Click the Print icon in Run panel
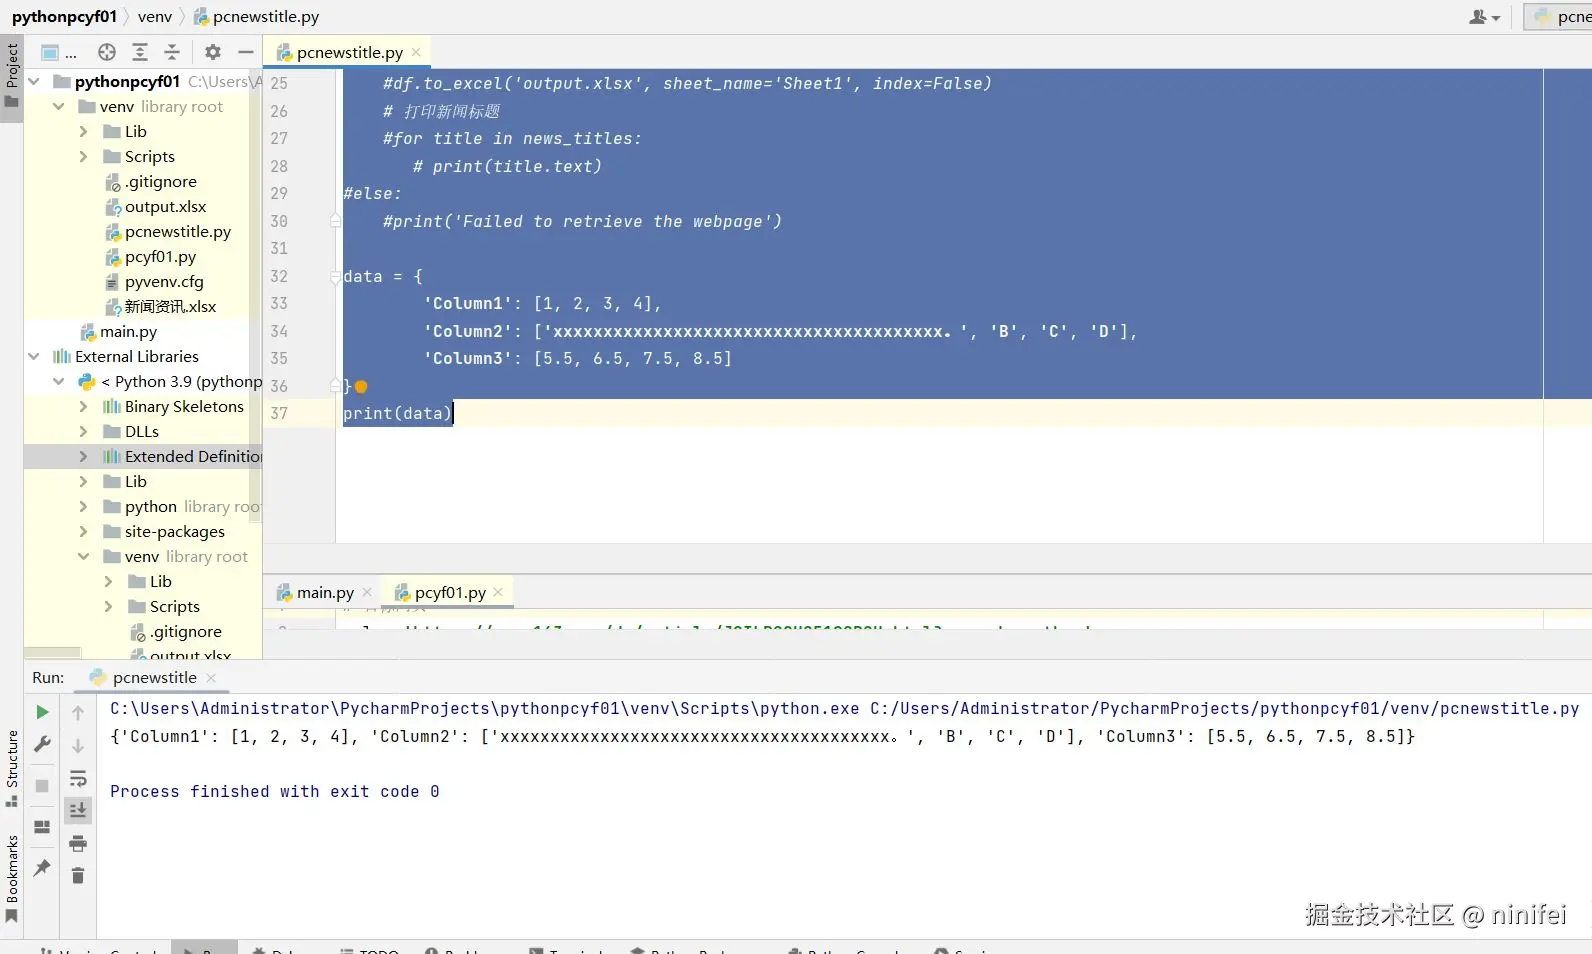The image size is (1592, 954). (x=78, y=844)
